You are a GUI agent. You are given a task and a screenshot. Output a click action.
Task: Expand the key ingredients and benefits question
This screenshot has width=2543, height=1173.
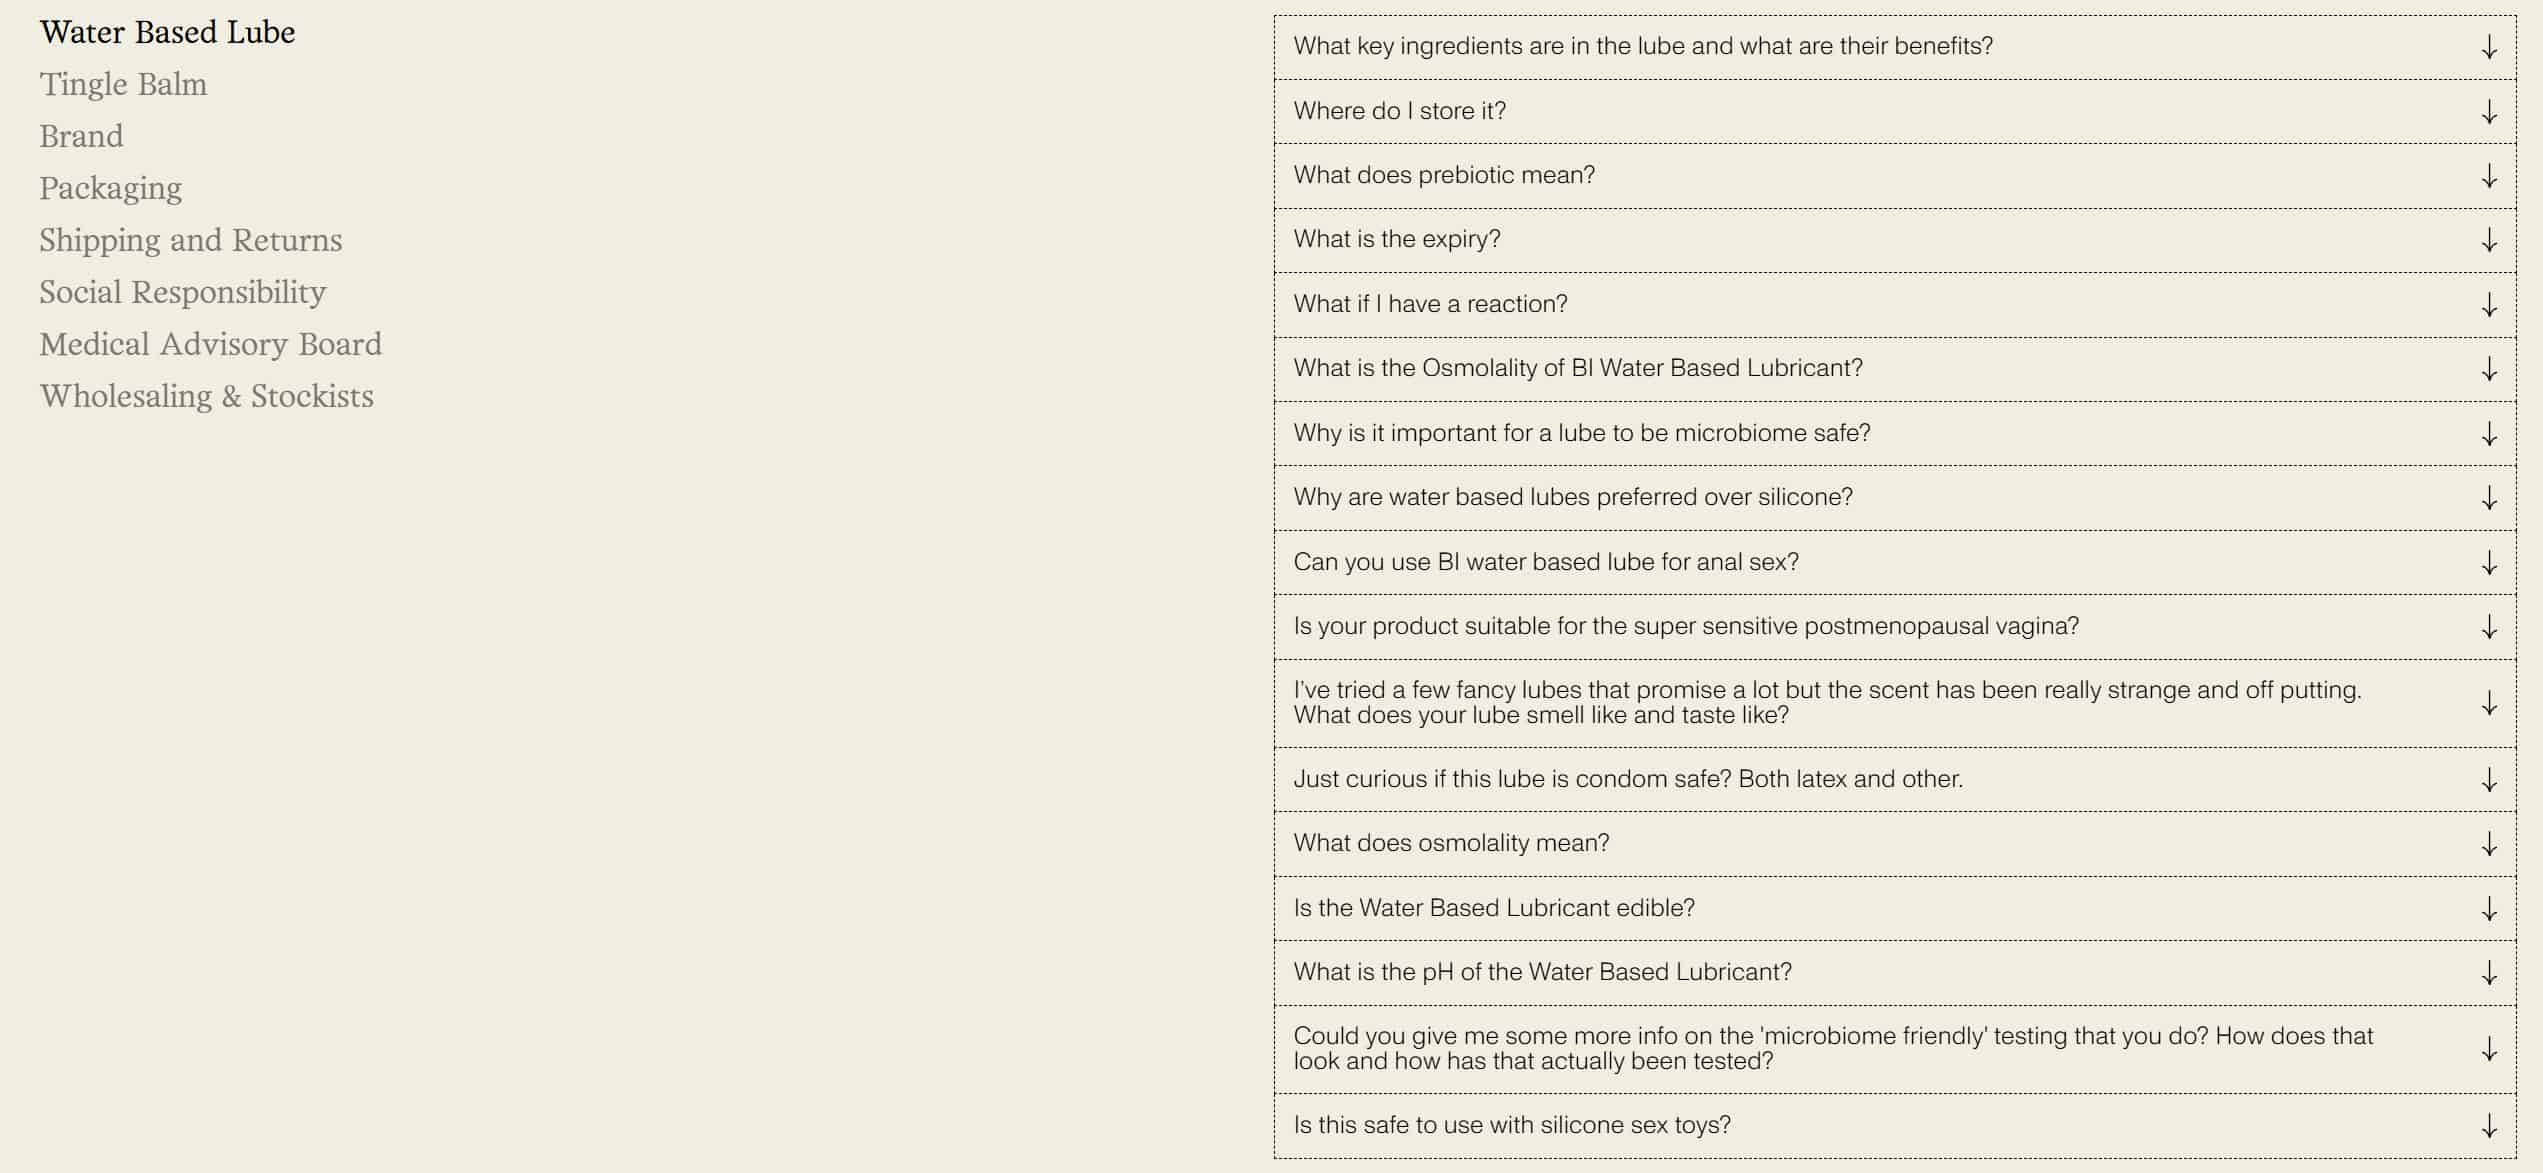(x=1895, y=47)
